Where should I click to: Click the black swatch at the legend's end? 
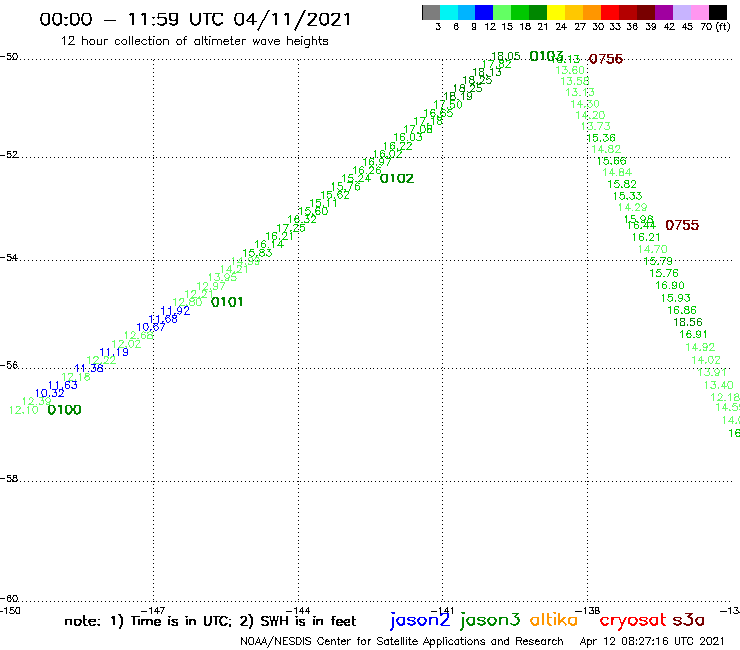coord(717,13)
